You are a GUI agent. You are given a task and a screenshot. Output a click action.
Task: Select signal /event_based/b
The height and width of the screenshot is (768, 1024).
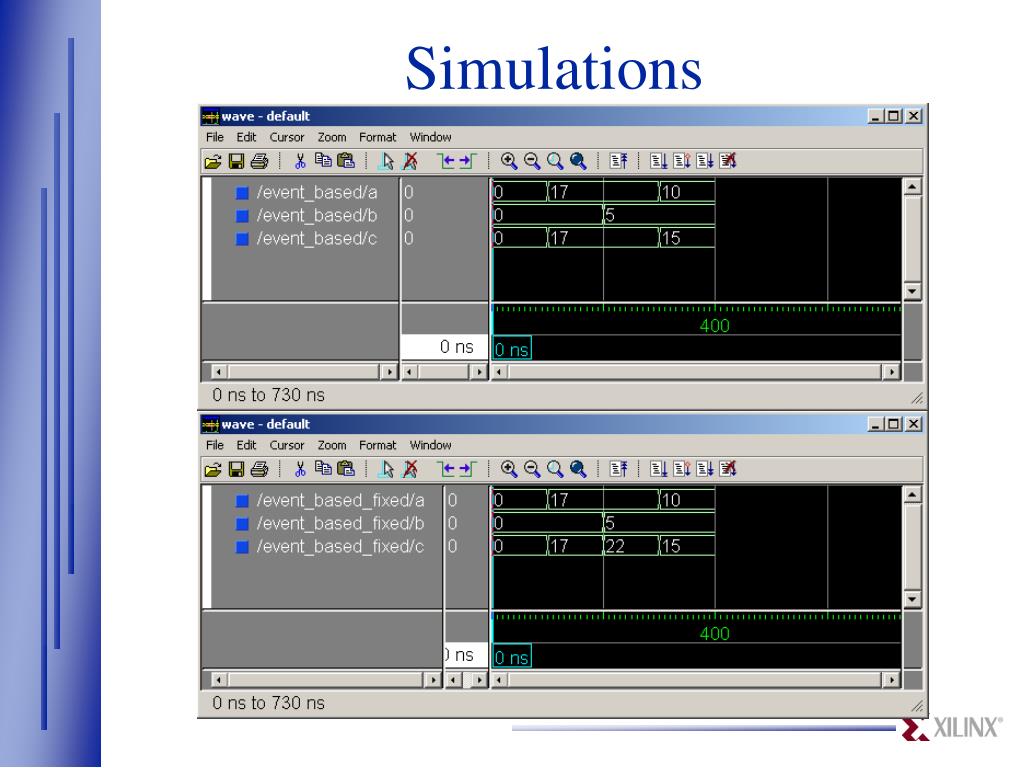(317, 215)
